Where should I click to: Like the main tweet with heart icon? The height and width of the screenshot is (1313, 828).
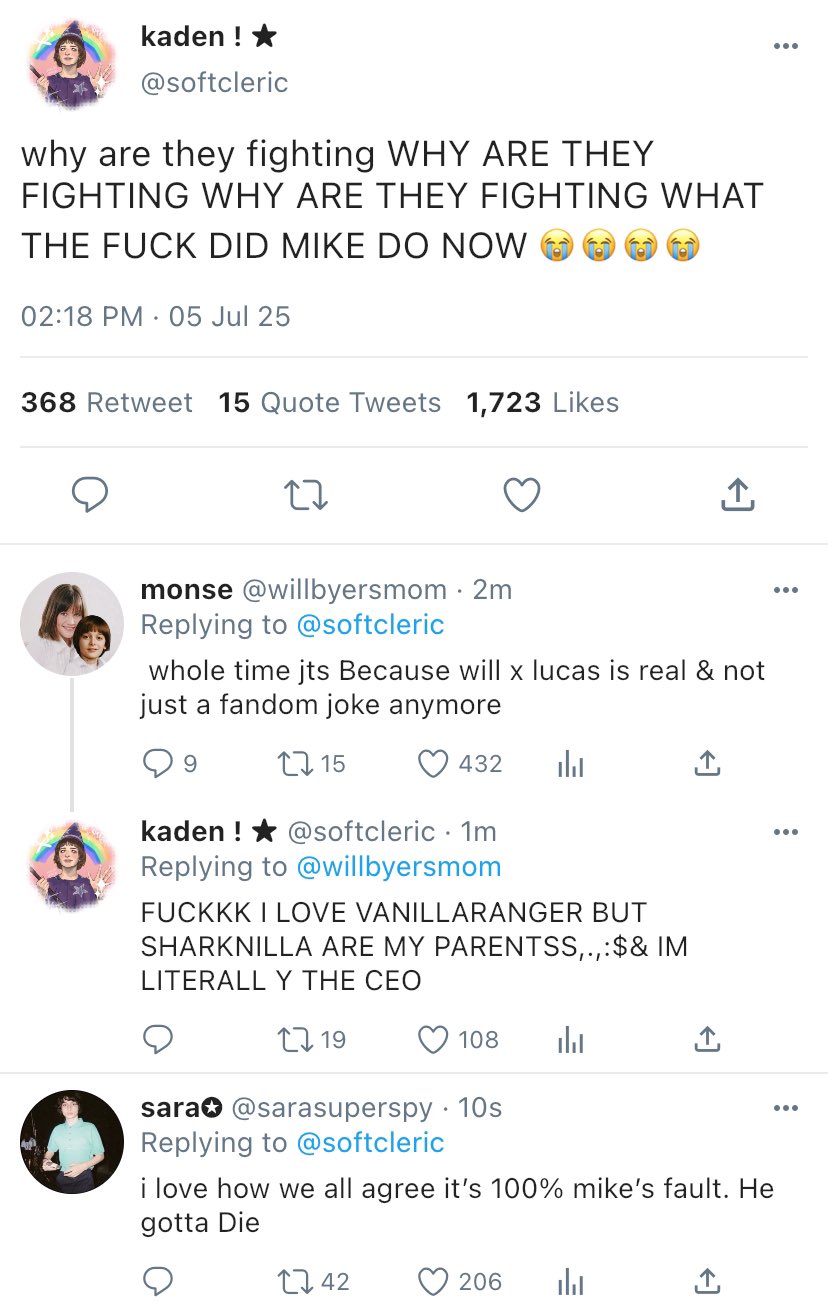521,494
